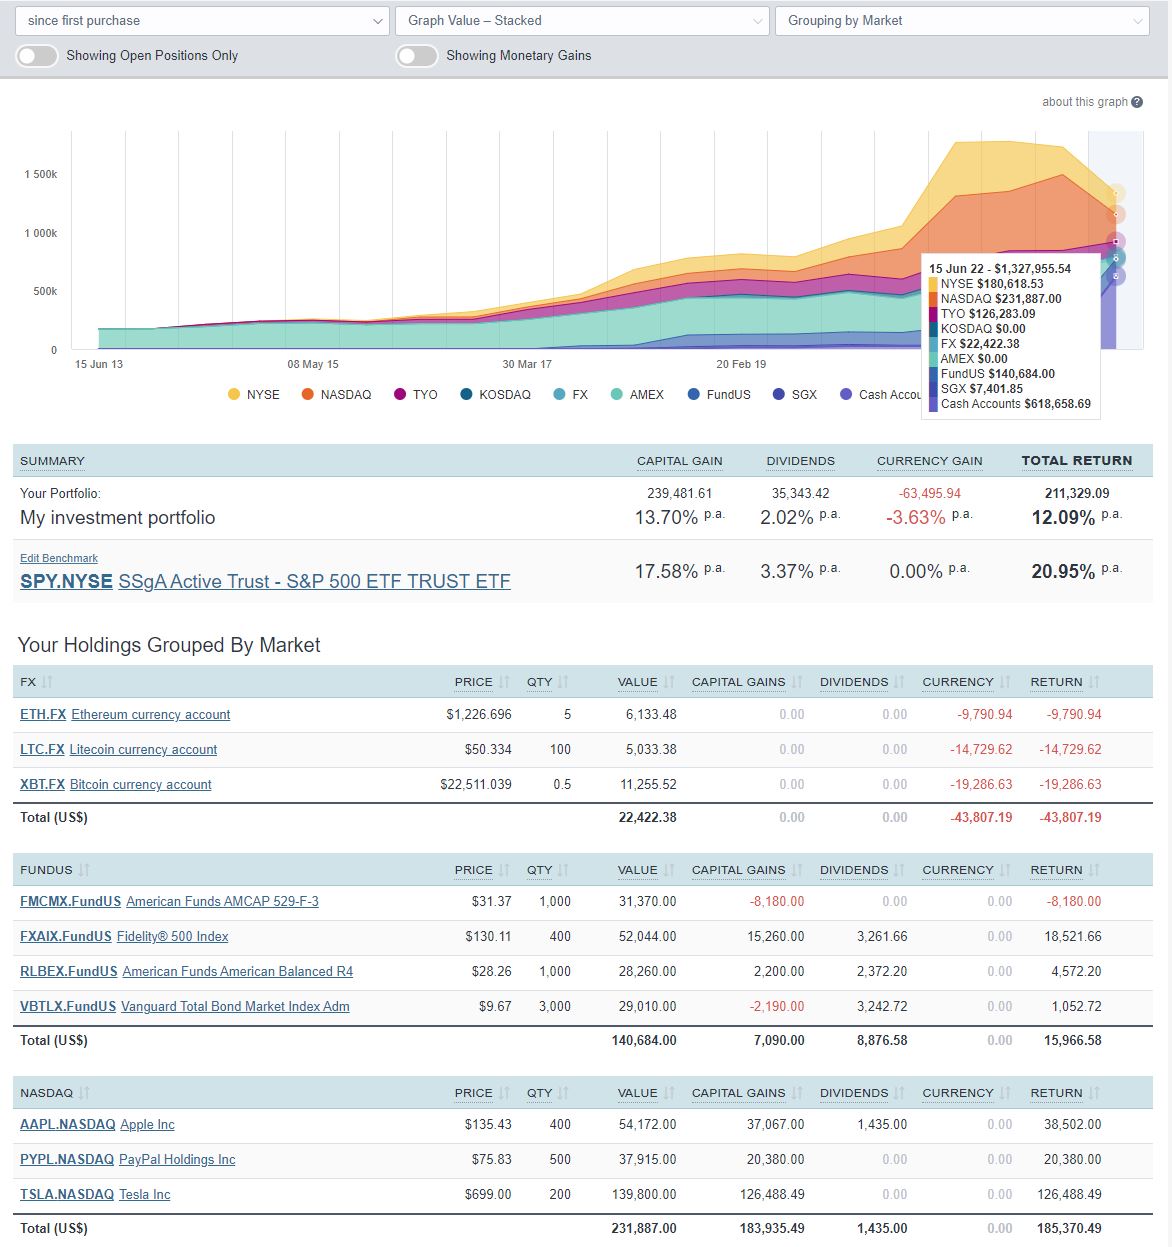This screenshot has height=1247, width=1172.
Task: Sort NASDAQ table by VALUE icon
Action: [669, 1093]
